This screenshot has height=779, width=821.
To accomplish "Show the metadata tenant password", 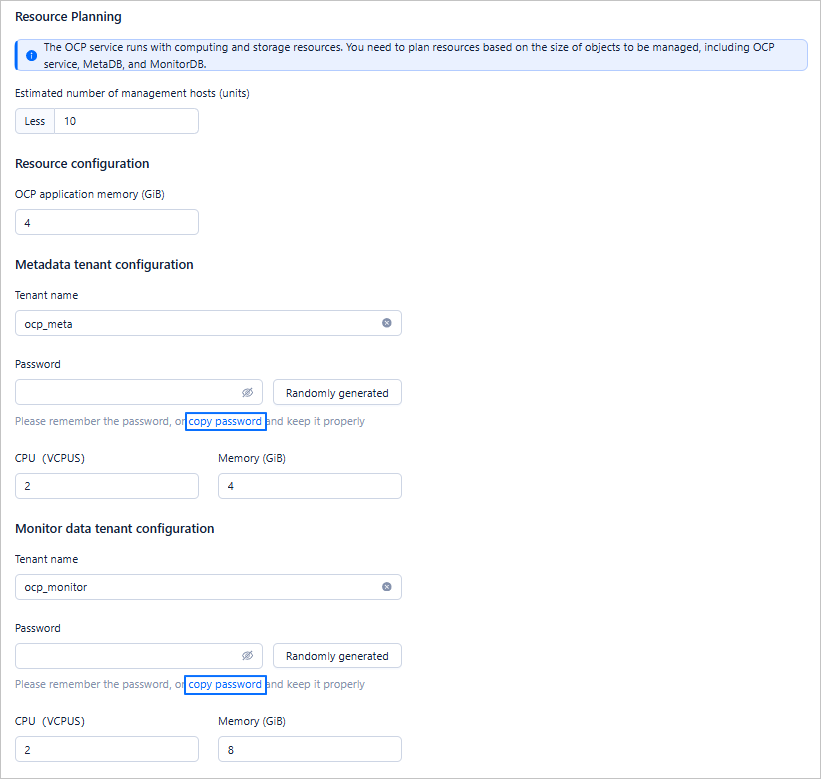I will [x=248, y=393].
